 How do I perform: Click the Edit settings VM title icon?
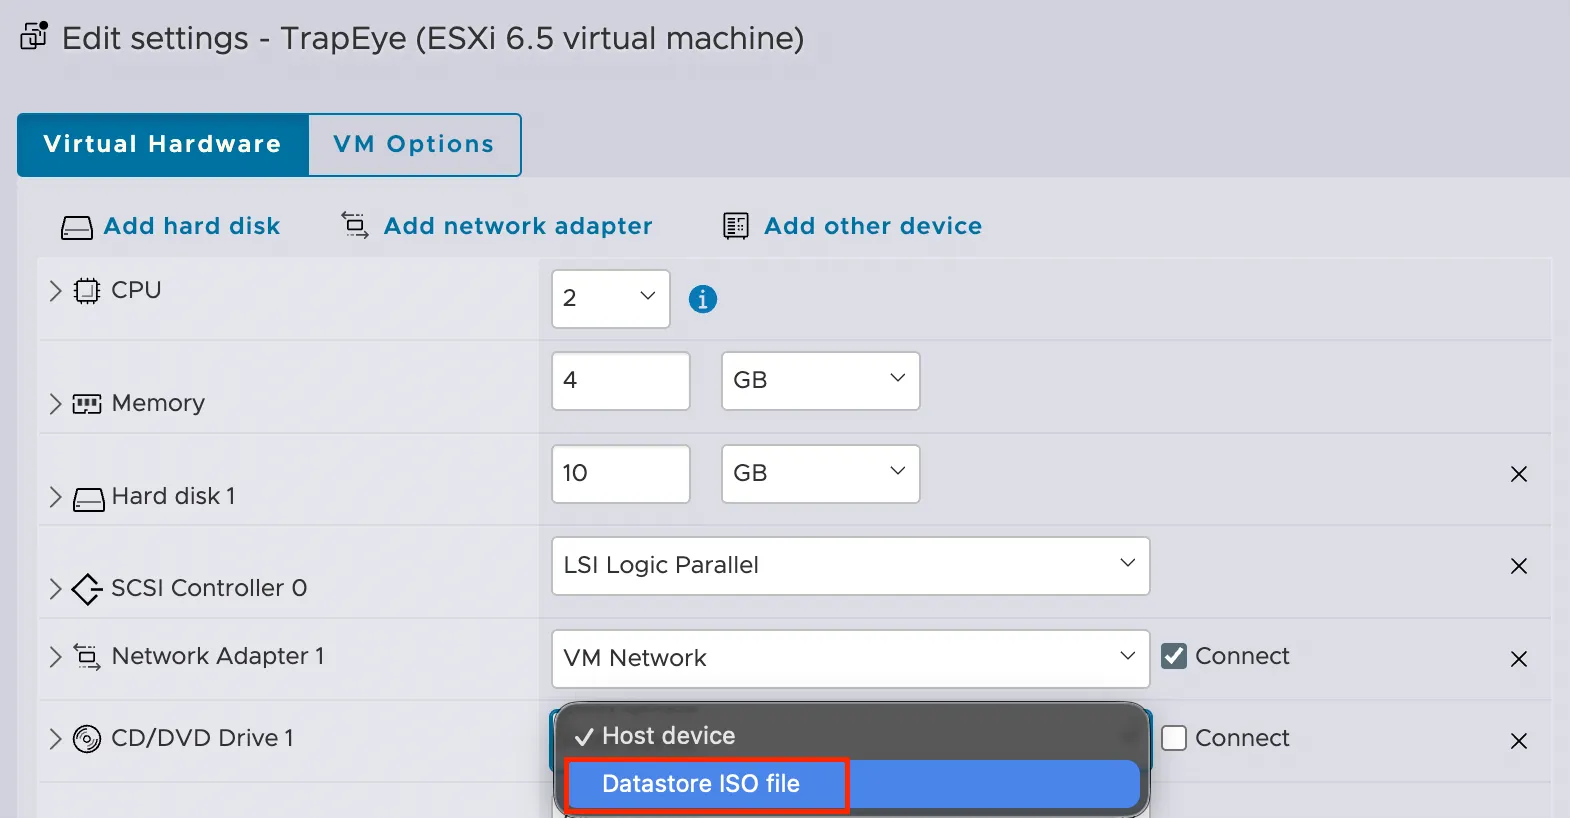tap(34, 35)
